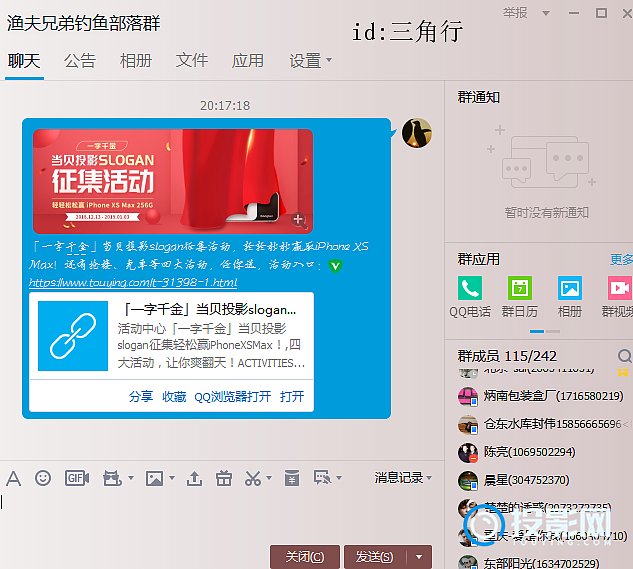Viewport: 633px width, 569px height.
Task: Click 更多 in the 群应用 section
Action: 621,259
